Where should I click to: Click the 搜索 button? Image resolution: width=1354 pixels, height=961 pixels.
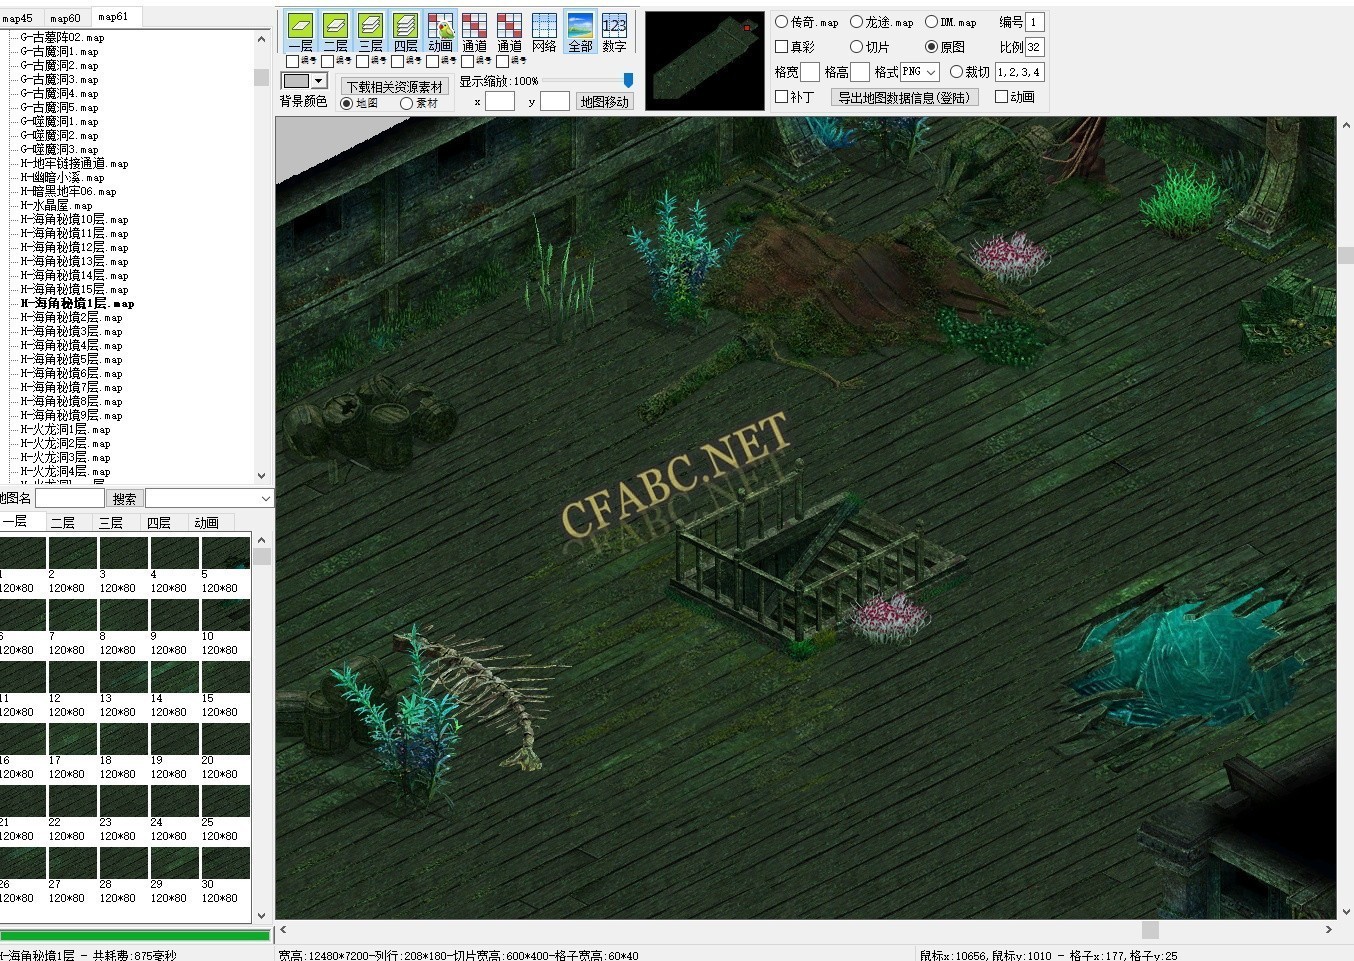pyautogui.click(x=125, y=498)
